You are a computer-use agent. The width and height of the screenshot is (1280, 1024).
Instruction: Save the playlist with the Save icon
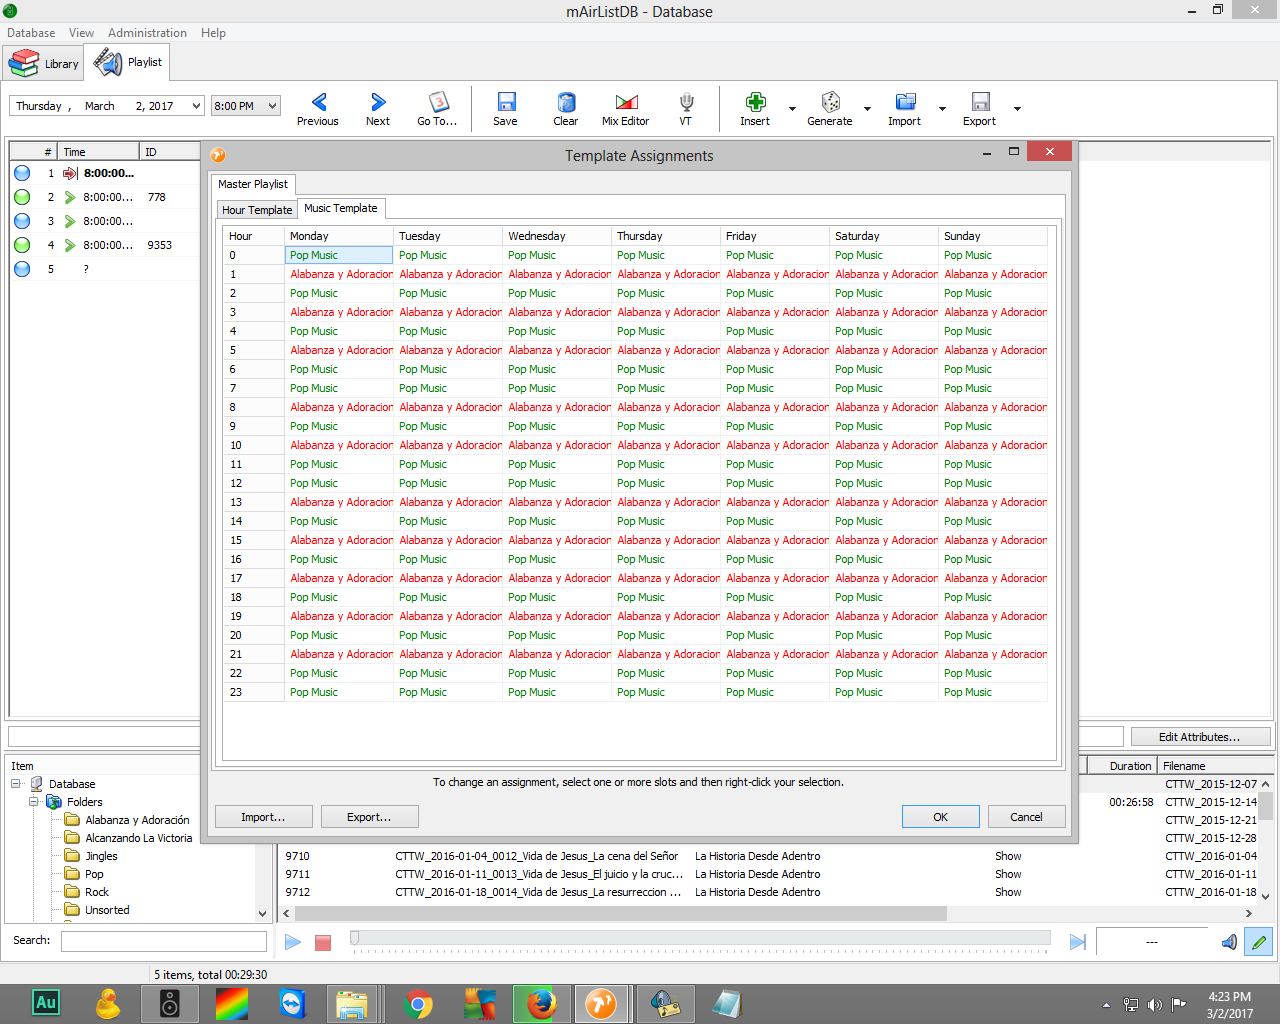[x=506, y=102]
